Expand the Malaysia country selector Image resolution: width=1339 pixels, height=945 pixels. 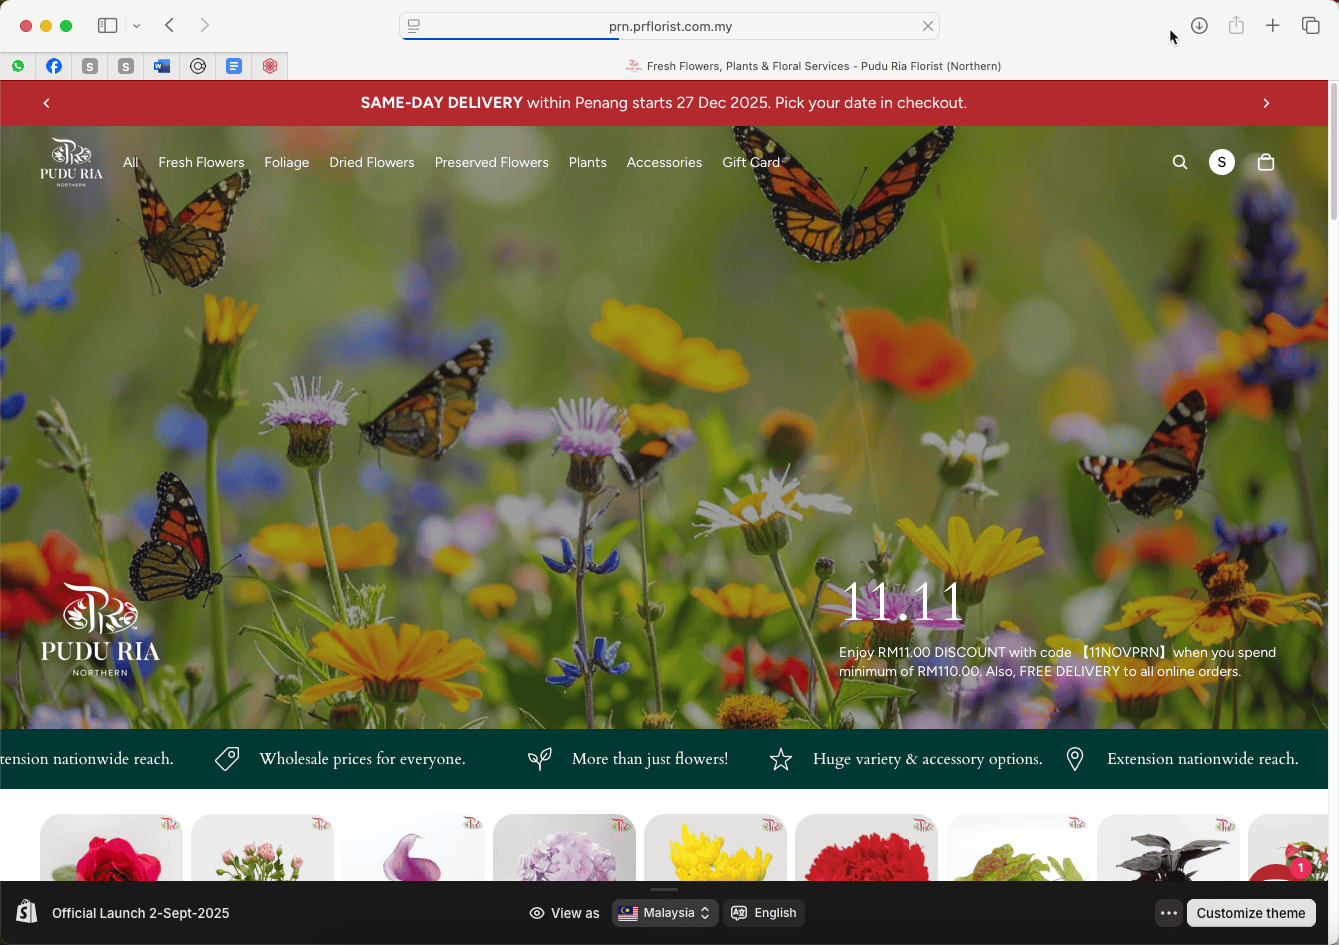point(665,913)
